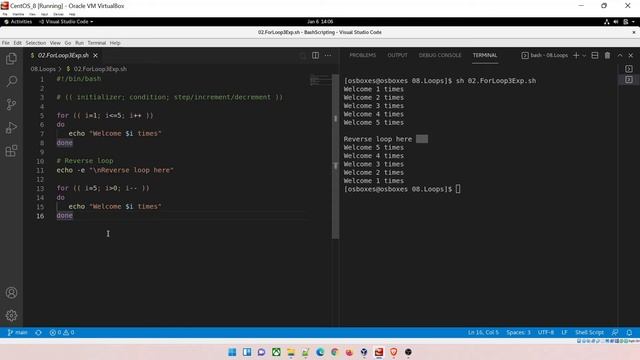Open the VS Code File menu

[x=5, y=43]
